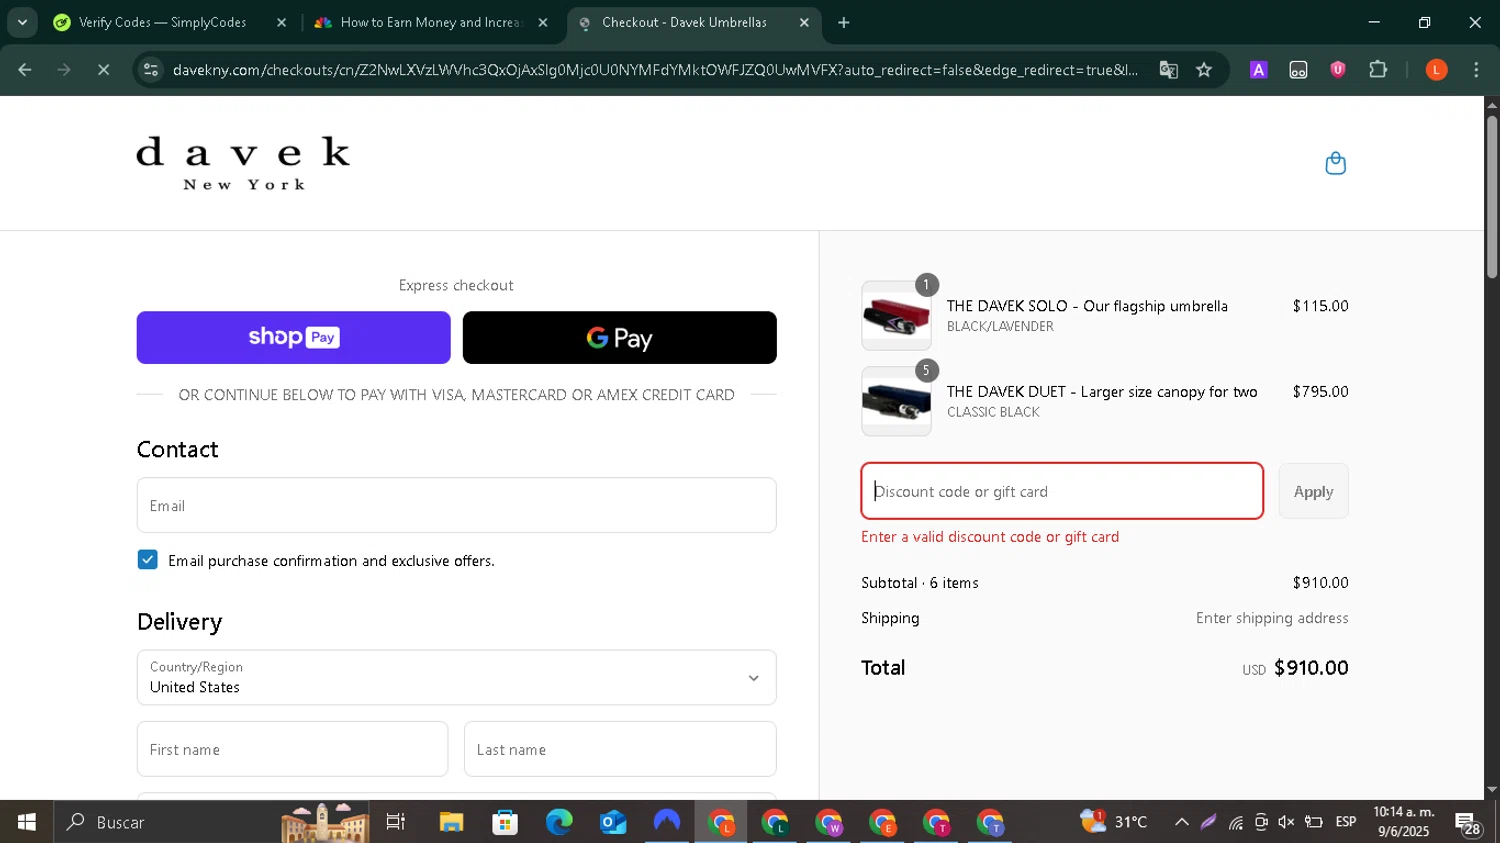Viewport: 1500px width, 843px height.
Task: Expand the Country/Region dropdown
Action: coord(456,677)
